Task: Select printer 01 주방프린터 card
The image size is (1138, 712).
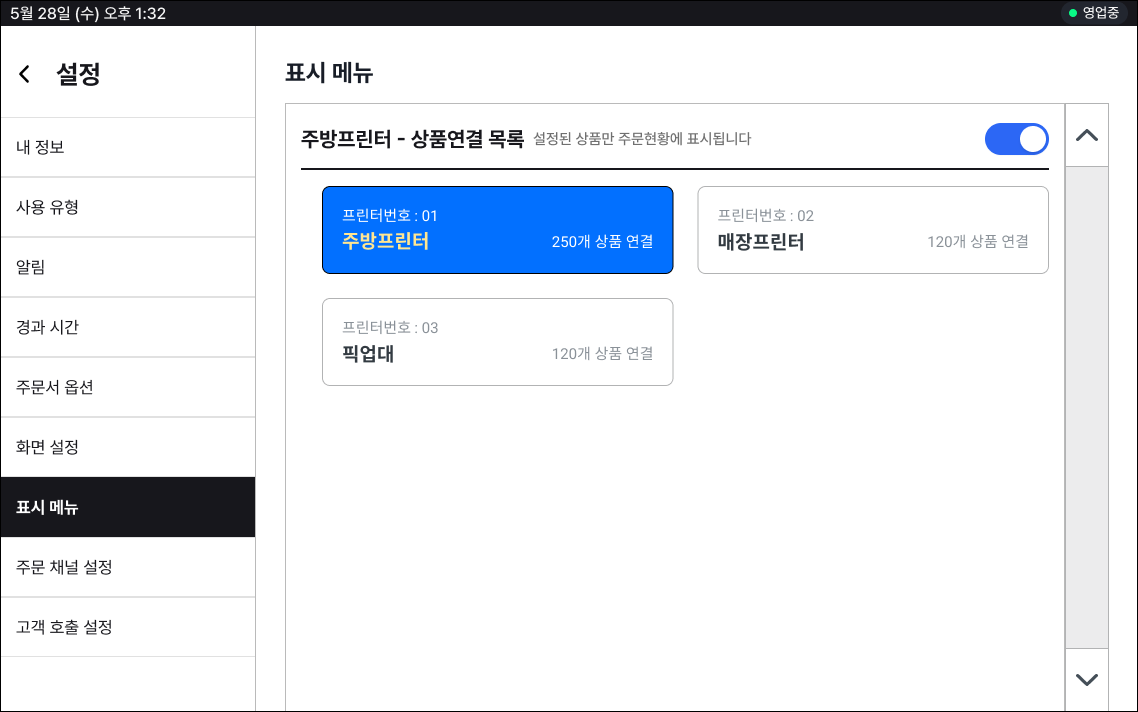Action: 497,230
